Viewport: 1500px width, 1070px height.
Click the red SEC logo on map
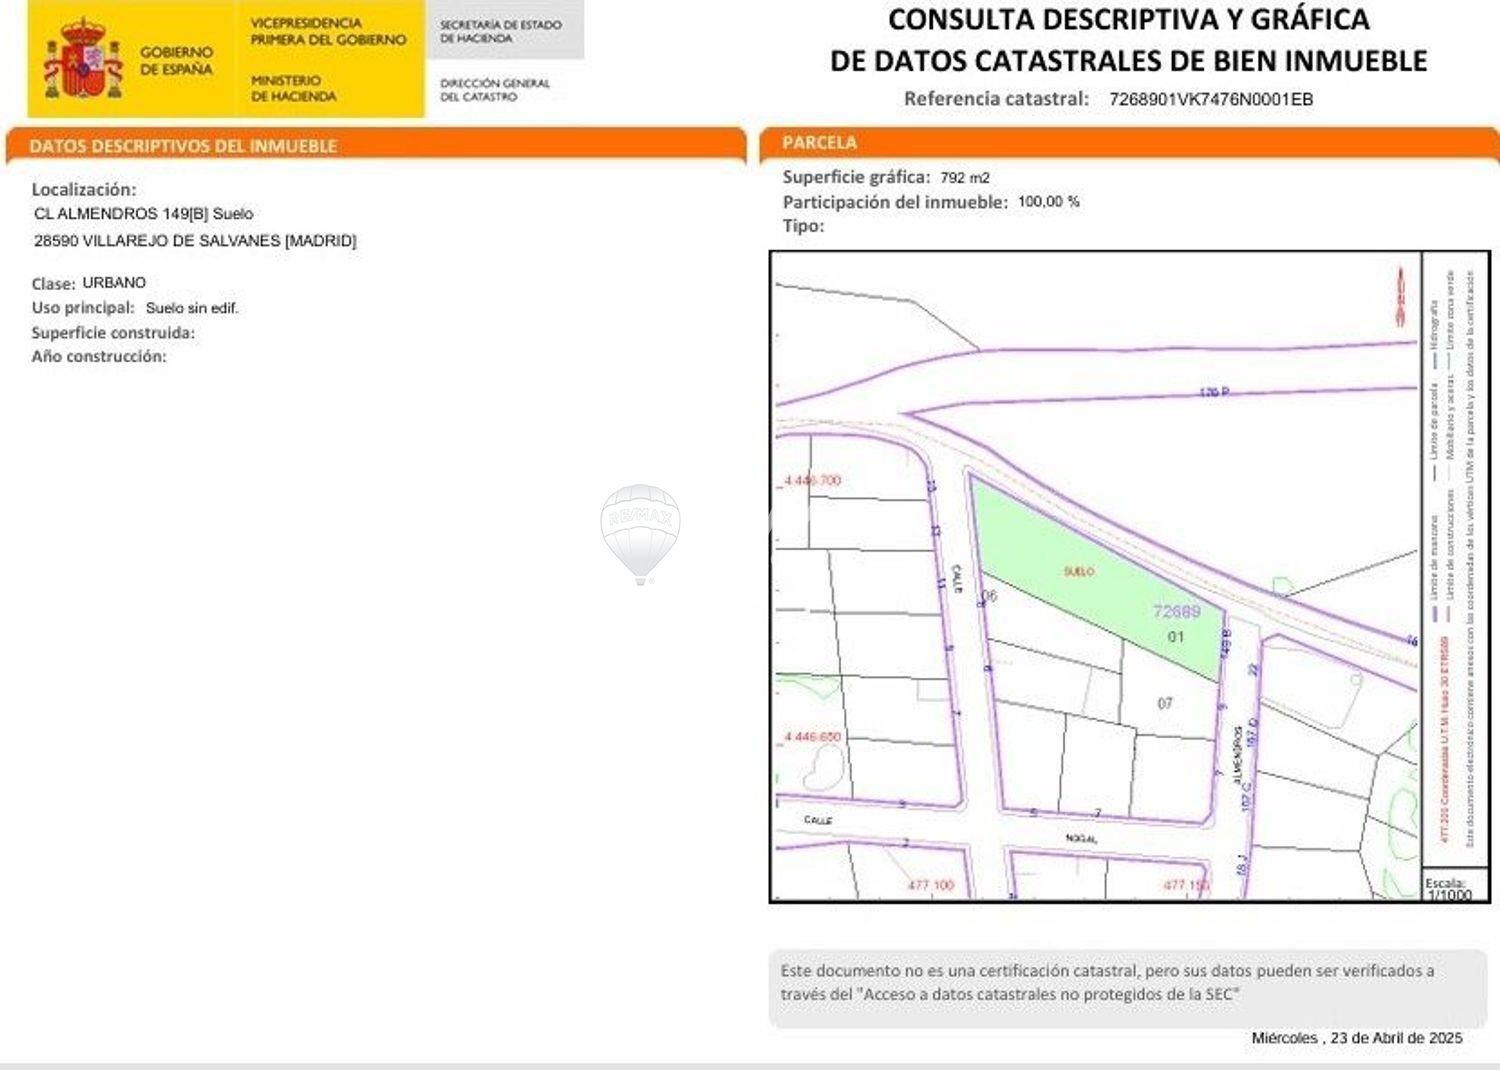[1401, 297]
